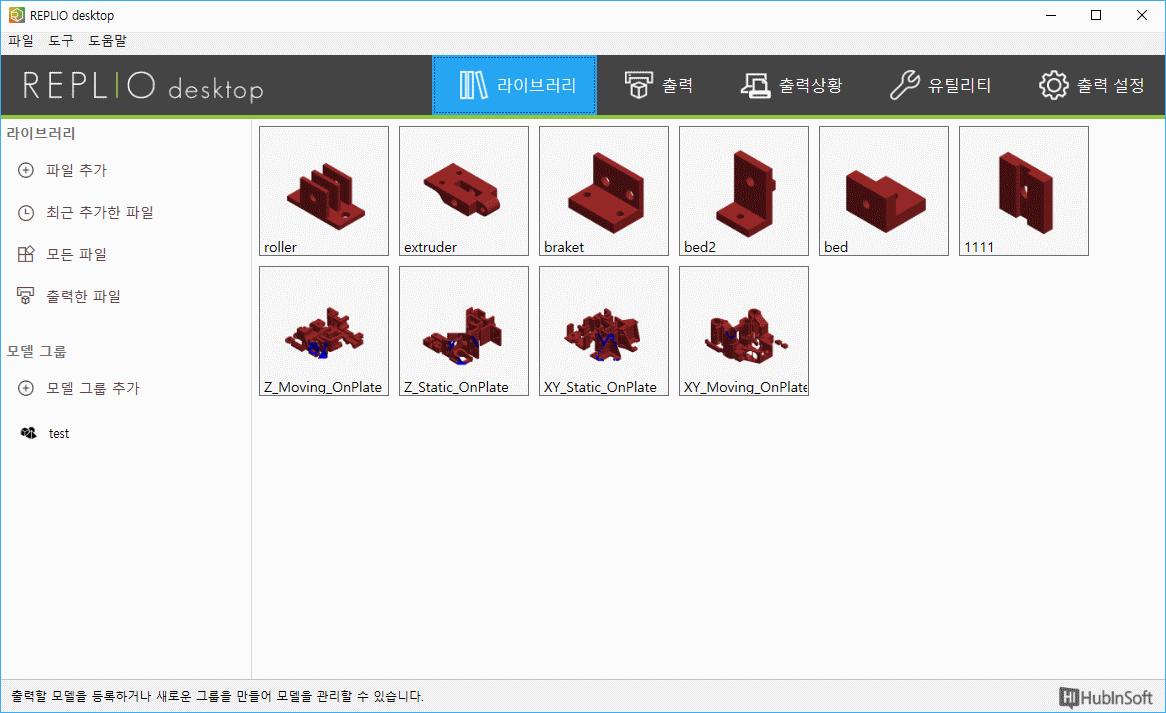Select the extruder model thumbnail
The image size is (1166, 713).
[464, 191]
